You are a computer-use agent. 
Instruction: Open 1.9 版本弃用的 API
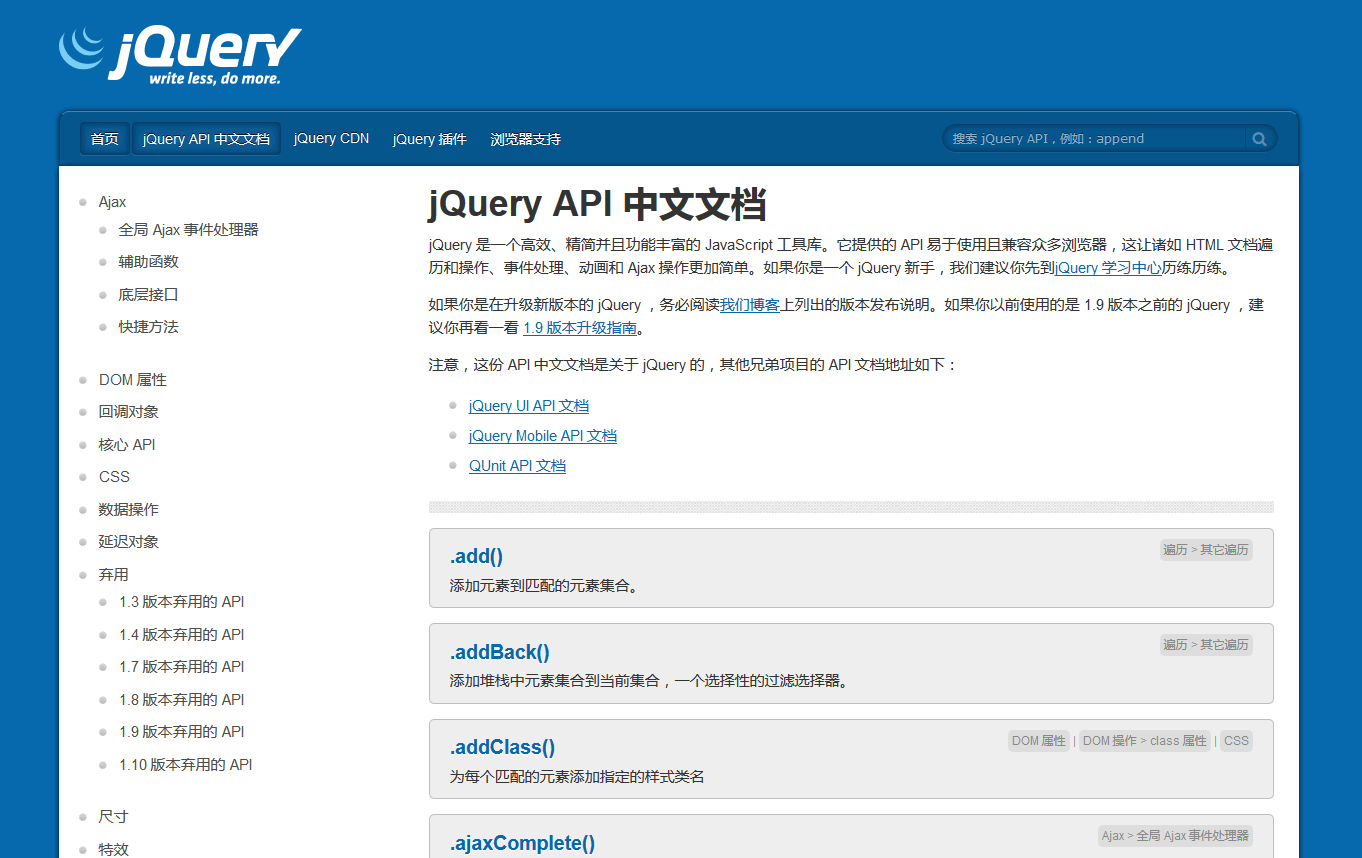point(181,732)
